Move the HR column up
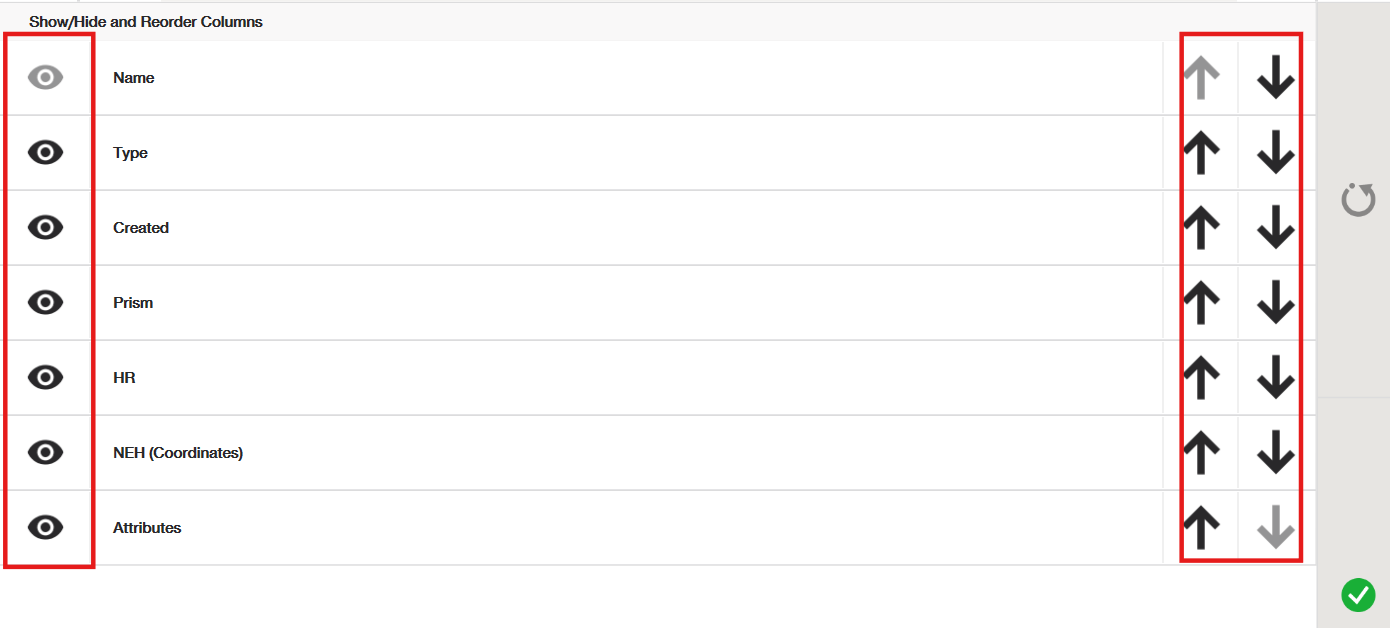The height and width of the screenshot is (628, 1390). click(1201, 378)
